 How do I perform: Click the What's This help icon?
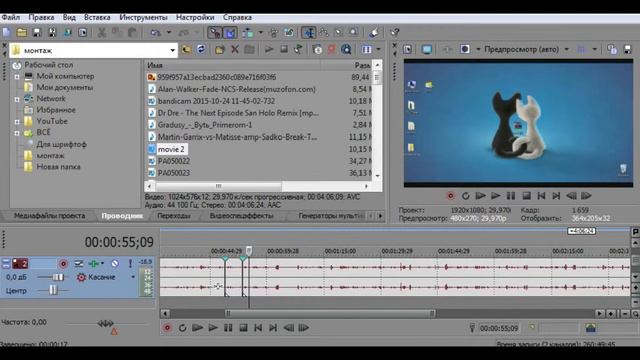tap(395, 33)
